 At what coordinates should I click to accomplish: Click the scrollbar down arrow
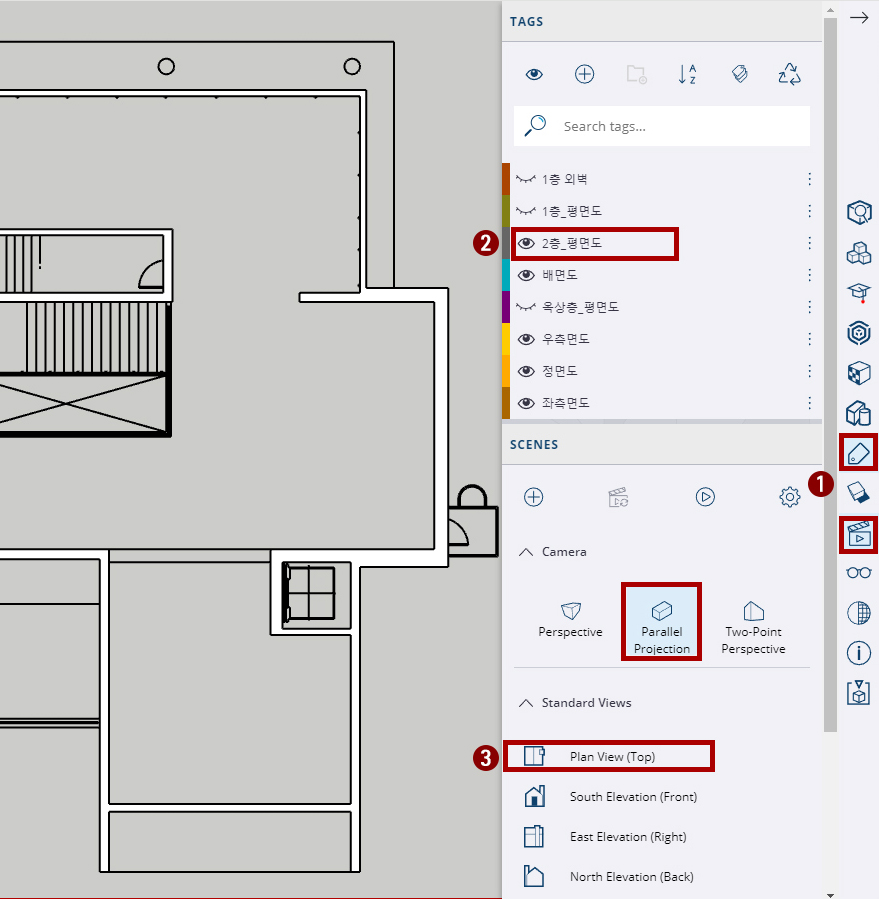pos(830,894)
